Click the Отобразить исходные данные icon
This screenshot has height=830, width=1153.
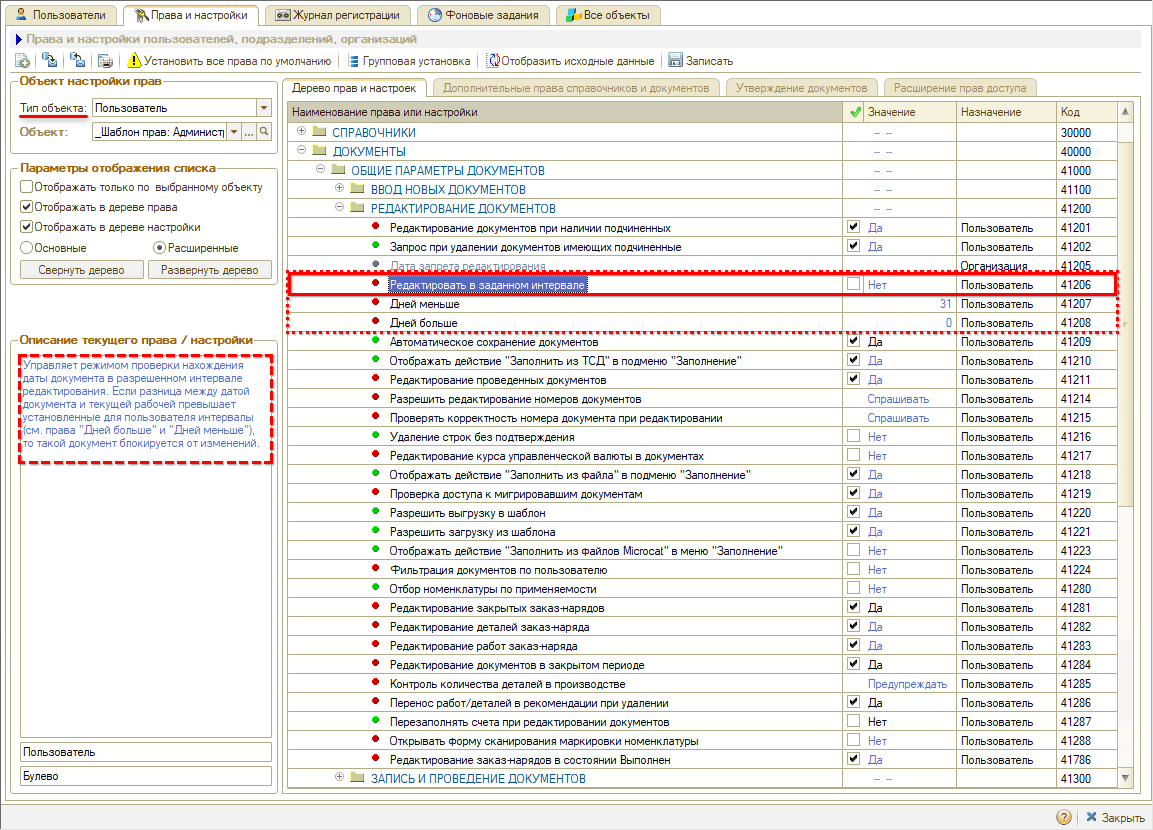(x=492, y=61)
